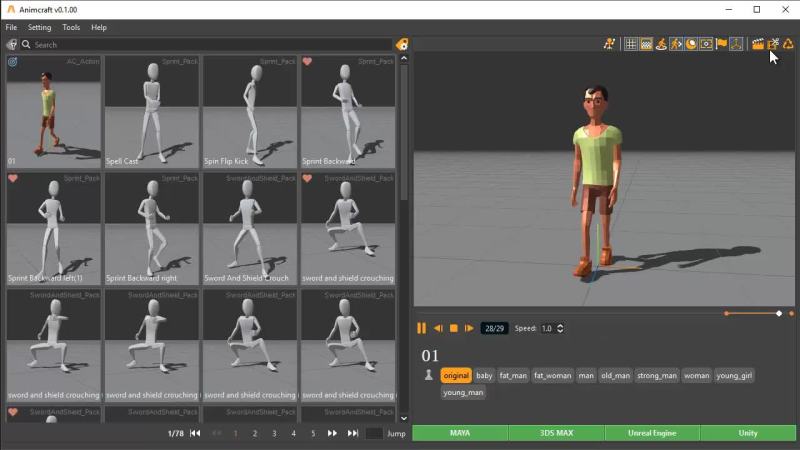Viewport: 800px width, 450px height.
Task: Click the Speed value field 1.0
Action: (547, 329)
